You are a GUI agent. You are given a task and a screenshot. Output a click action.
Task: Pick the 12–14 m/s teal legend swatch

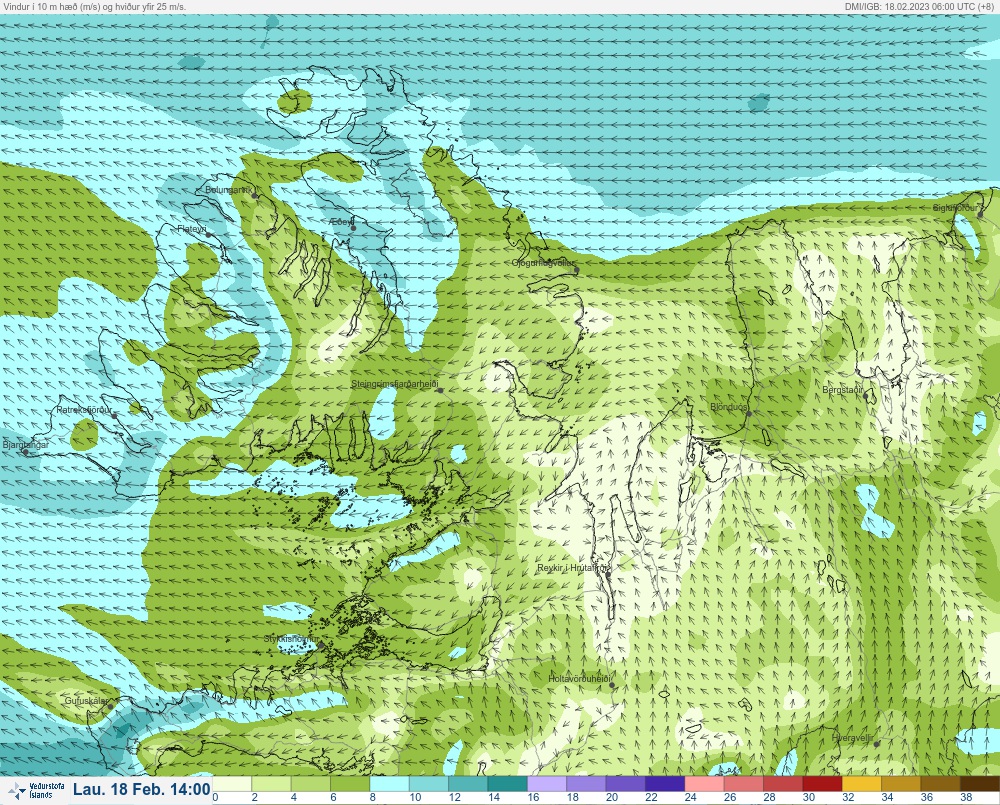pyautogui.click(x=469, y=784)
